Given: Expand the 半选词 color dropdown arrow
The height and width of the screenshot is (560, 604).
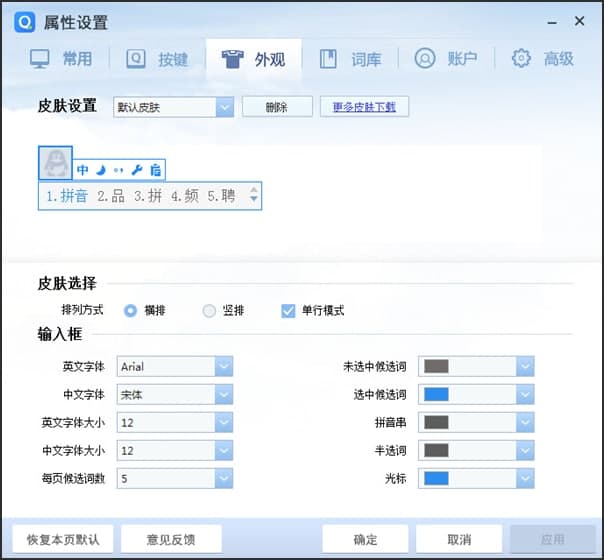Looking at the screenshot, I should tap(525, 451).
